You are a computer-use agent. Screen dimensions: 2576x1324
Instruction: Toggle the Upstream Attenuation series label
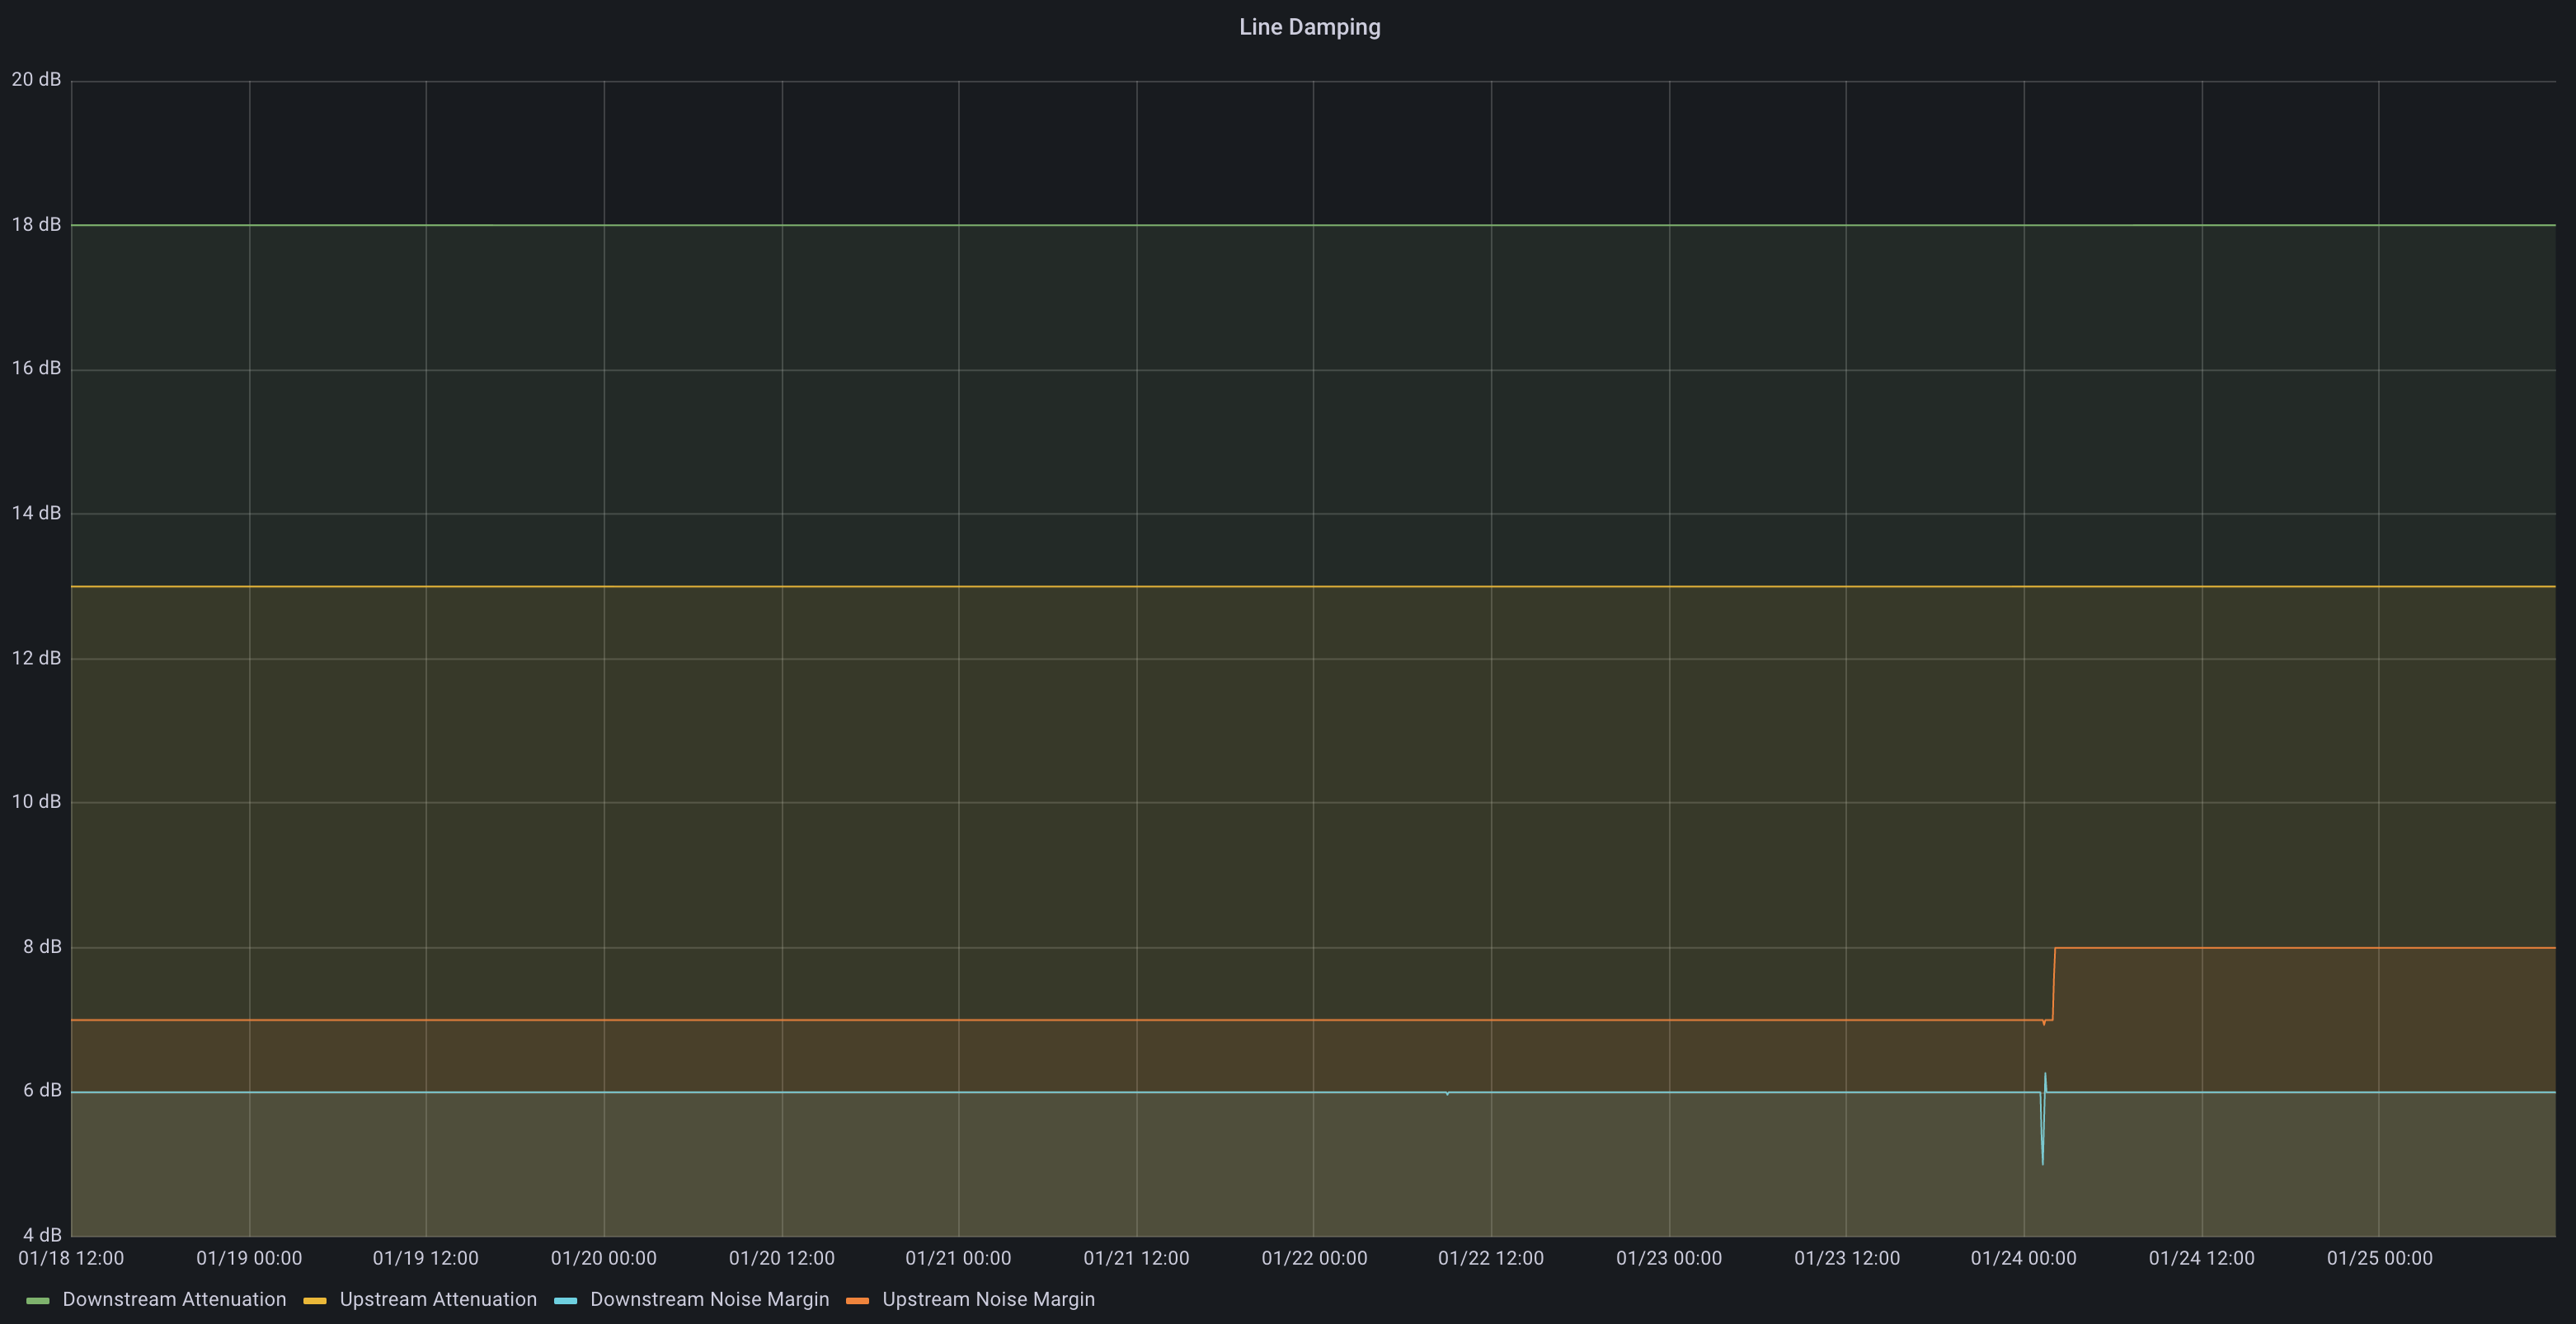[x=438, y=1299]
